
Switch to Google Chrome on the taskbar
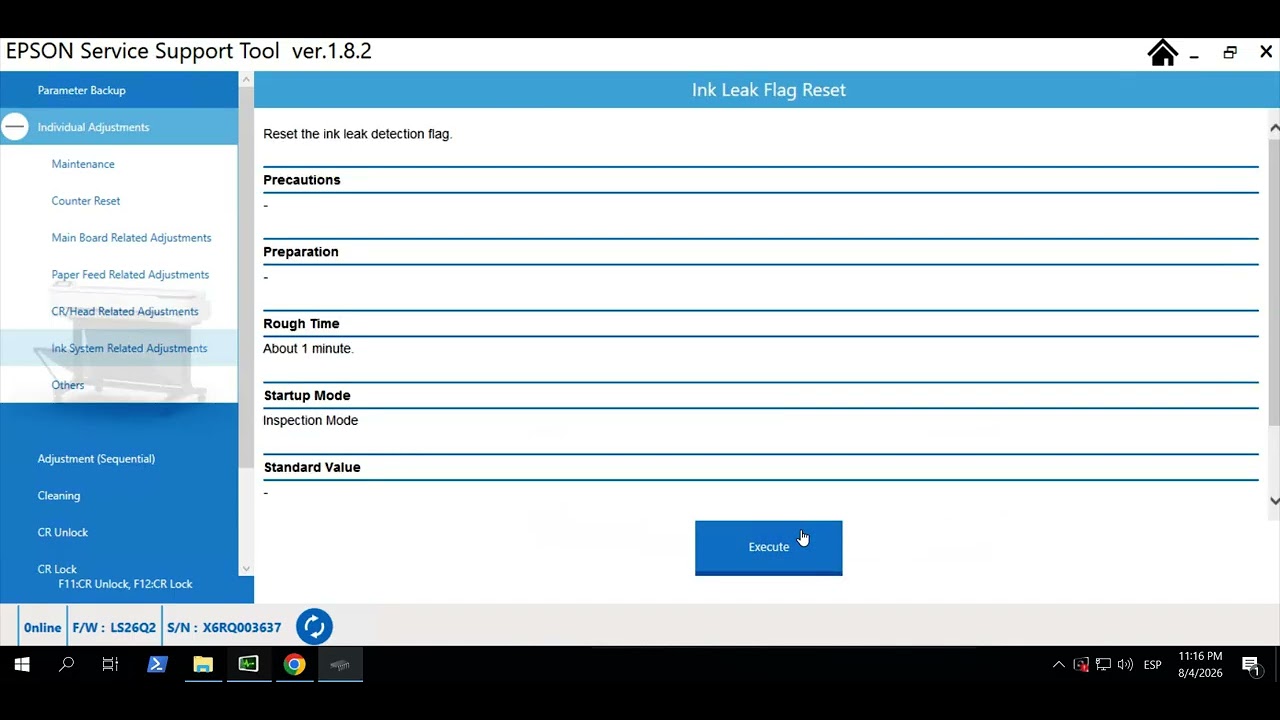pos(294,664)
